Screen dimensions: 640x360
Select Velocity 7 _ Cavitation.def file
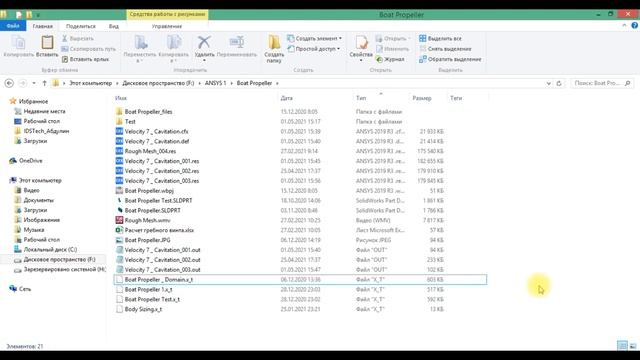pyautogui.click(x=157, y=141)
